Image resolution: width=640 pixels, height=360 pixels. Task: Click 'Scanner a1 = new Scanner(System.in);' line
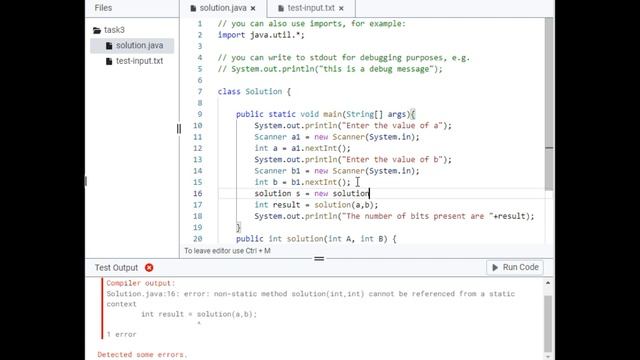pos(337,137)
